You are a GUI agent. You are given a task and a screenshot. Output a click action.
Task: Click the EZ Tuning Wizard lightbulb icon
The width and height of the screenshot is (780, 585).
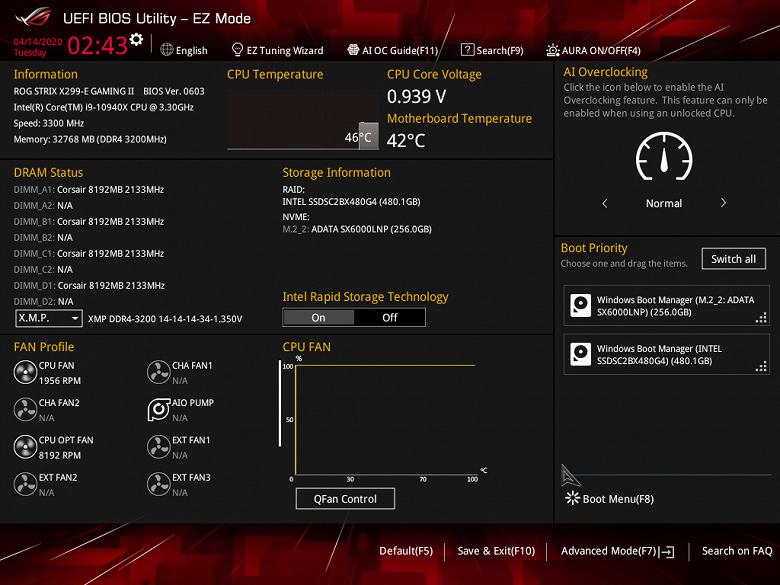[237, 50]
